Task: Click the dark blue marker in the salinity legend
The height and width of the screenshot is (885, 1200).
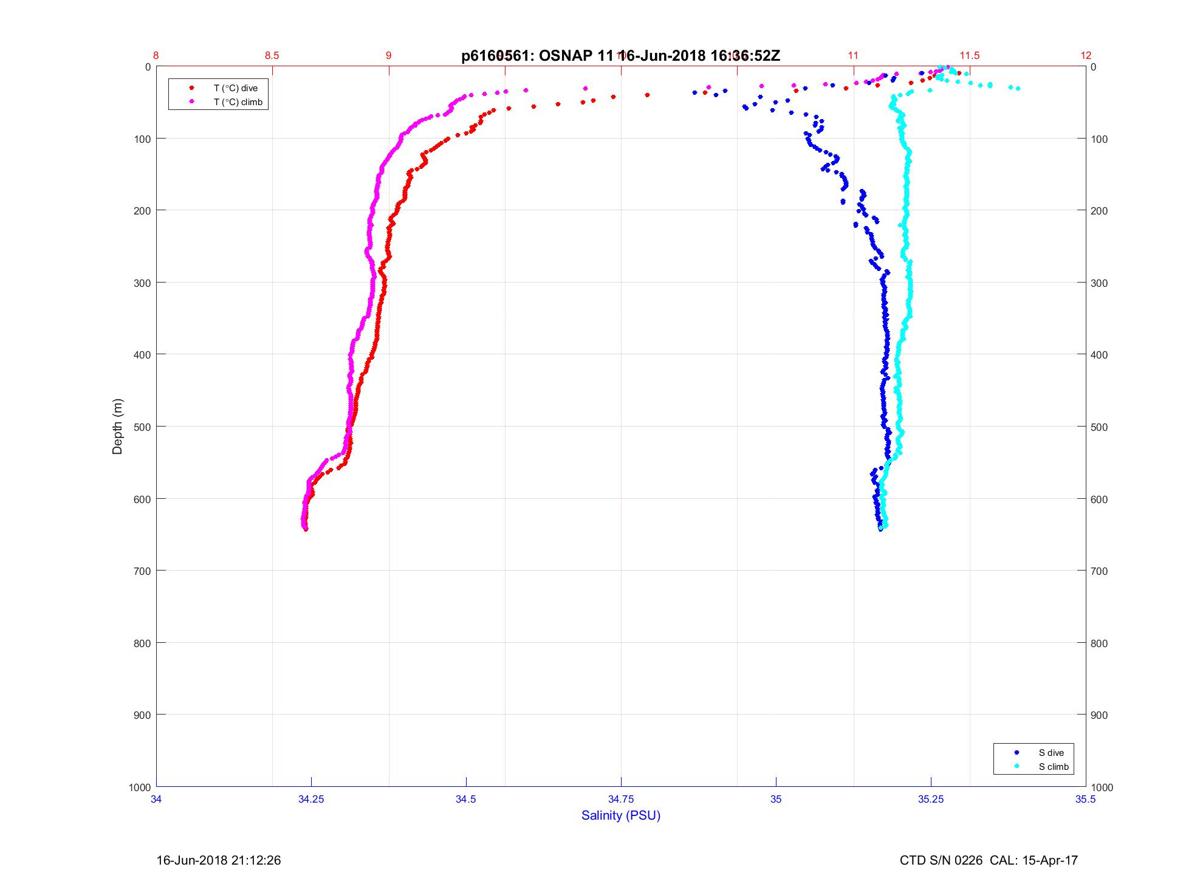Action: [x=1016, y=751]
